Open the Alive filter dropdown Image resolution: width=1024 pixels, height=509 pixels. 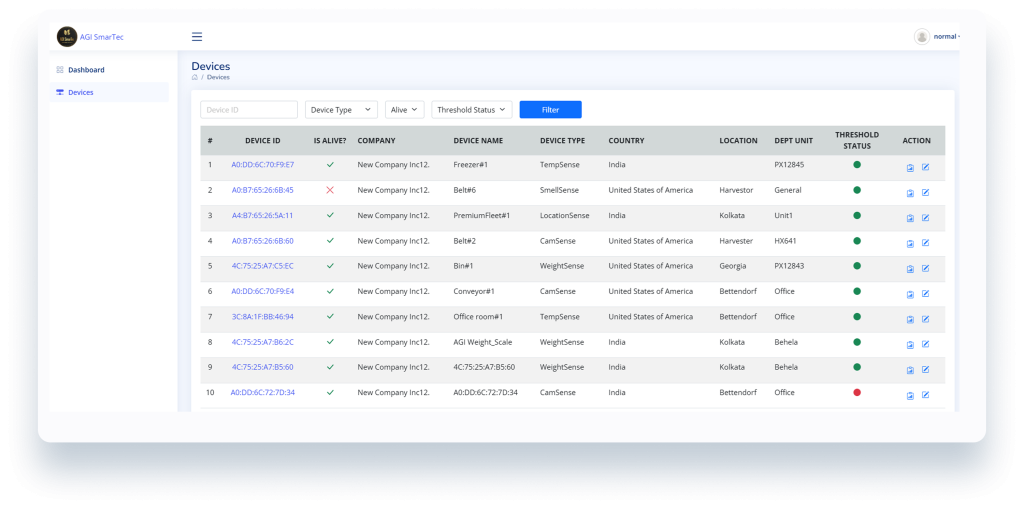point(405,110)
